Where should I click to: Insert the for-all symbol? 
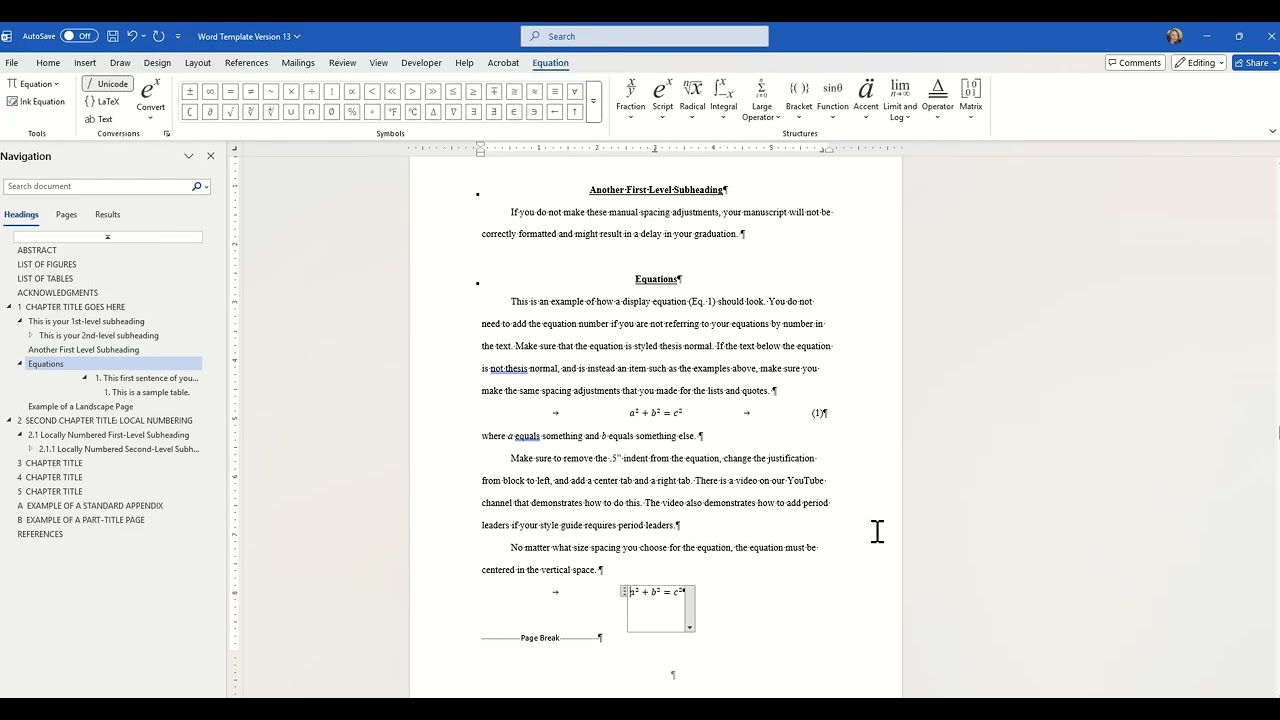pyautogui.click(x=575, y=92)
